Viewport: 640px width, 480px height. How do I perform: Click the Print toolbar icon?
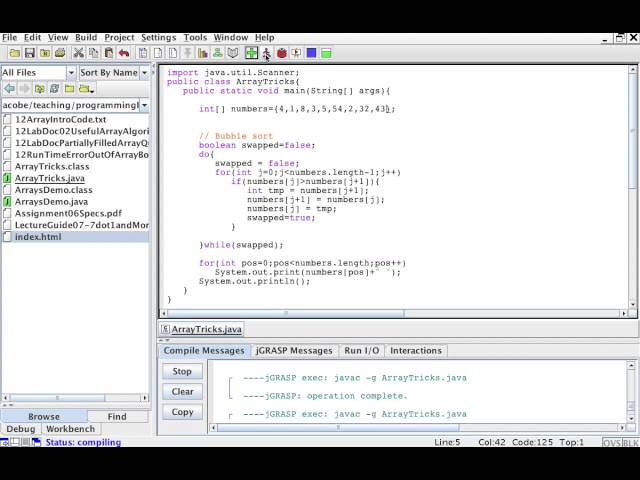pyautogui.click(x=60, y=53)
